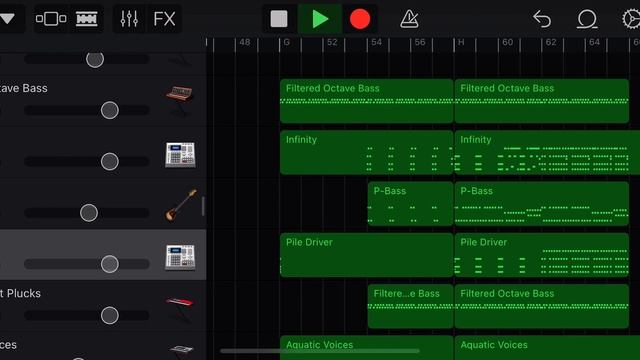Select Aquatic Voices region at section G

coord(366,348)
